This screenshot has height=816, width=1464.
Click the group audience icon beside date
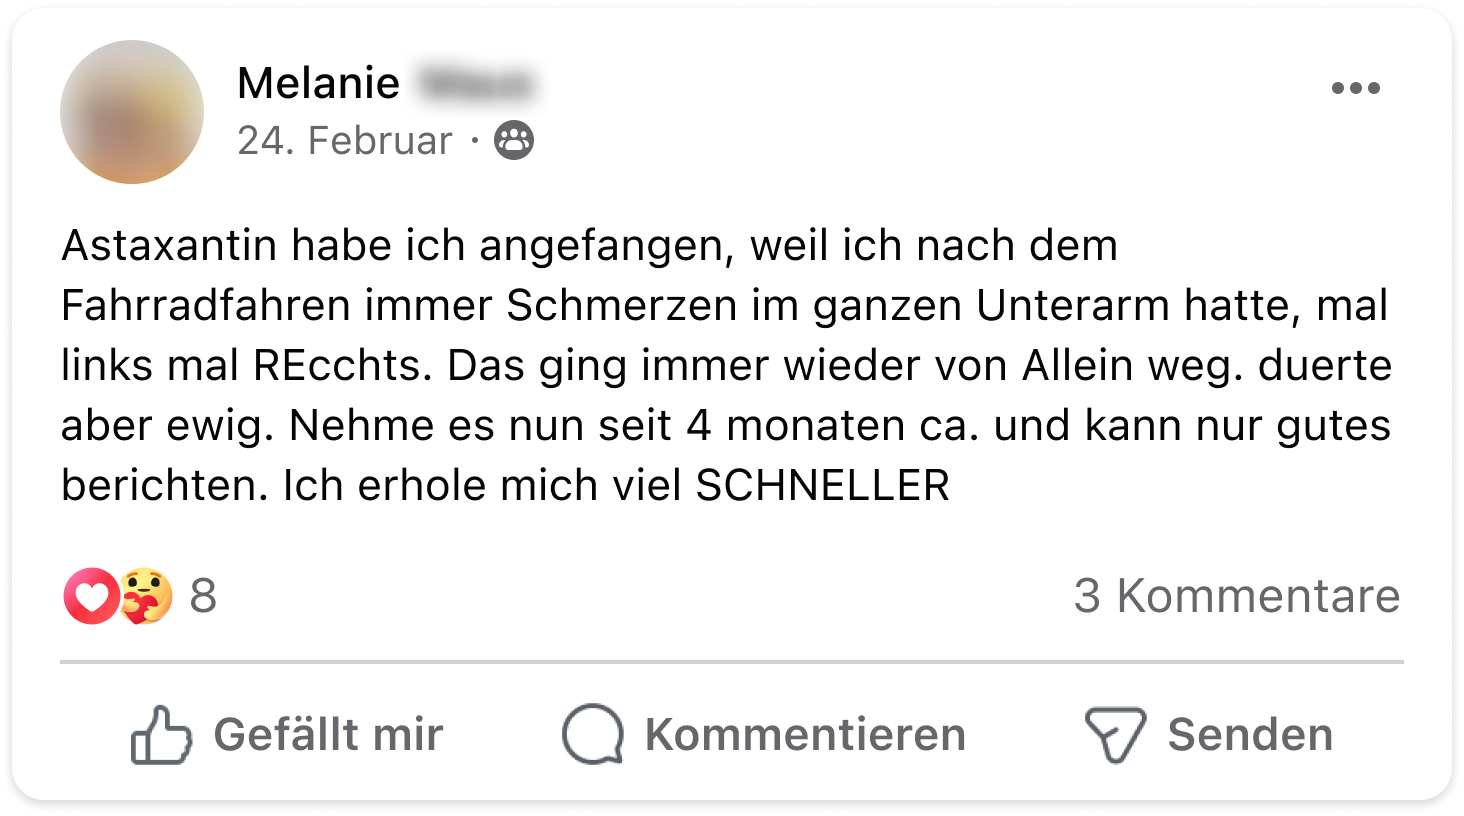515,141
